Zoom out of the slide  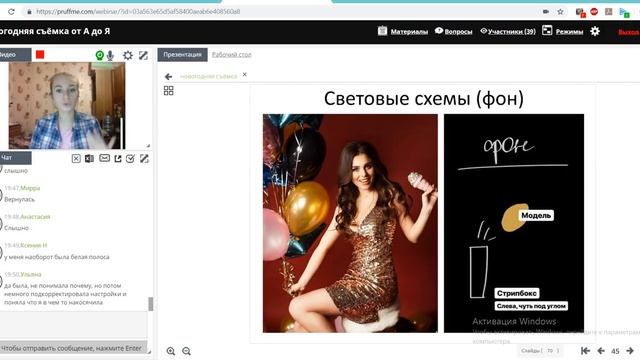(x=187, y=351)
